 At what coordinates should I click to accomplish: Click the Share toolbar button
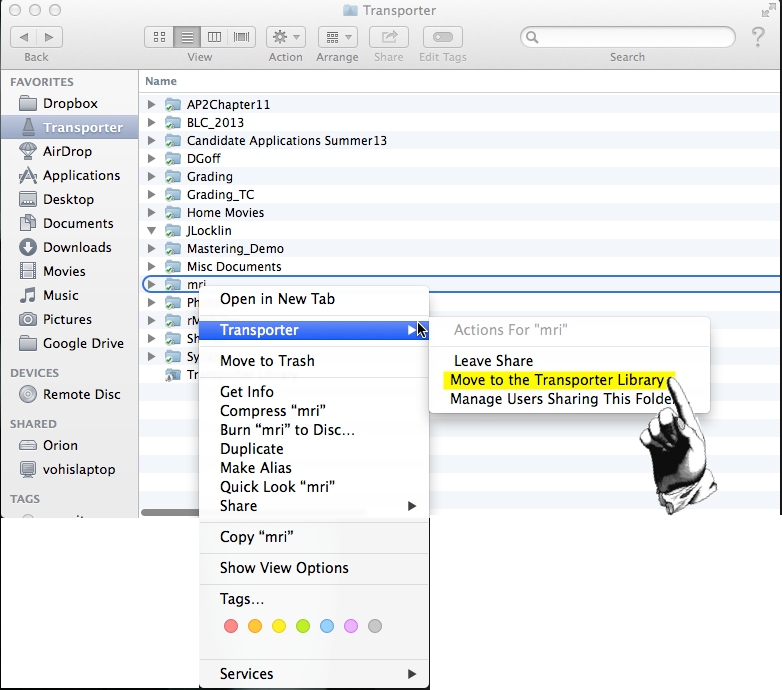(389, 37)
